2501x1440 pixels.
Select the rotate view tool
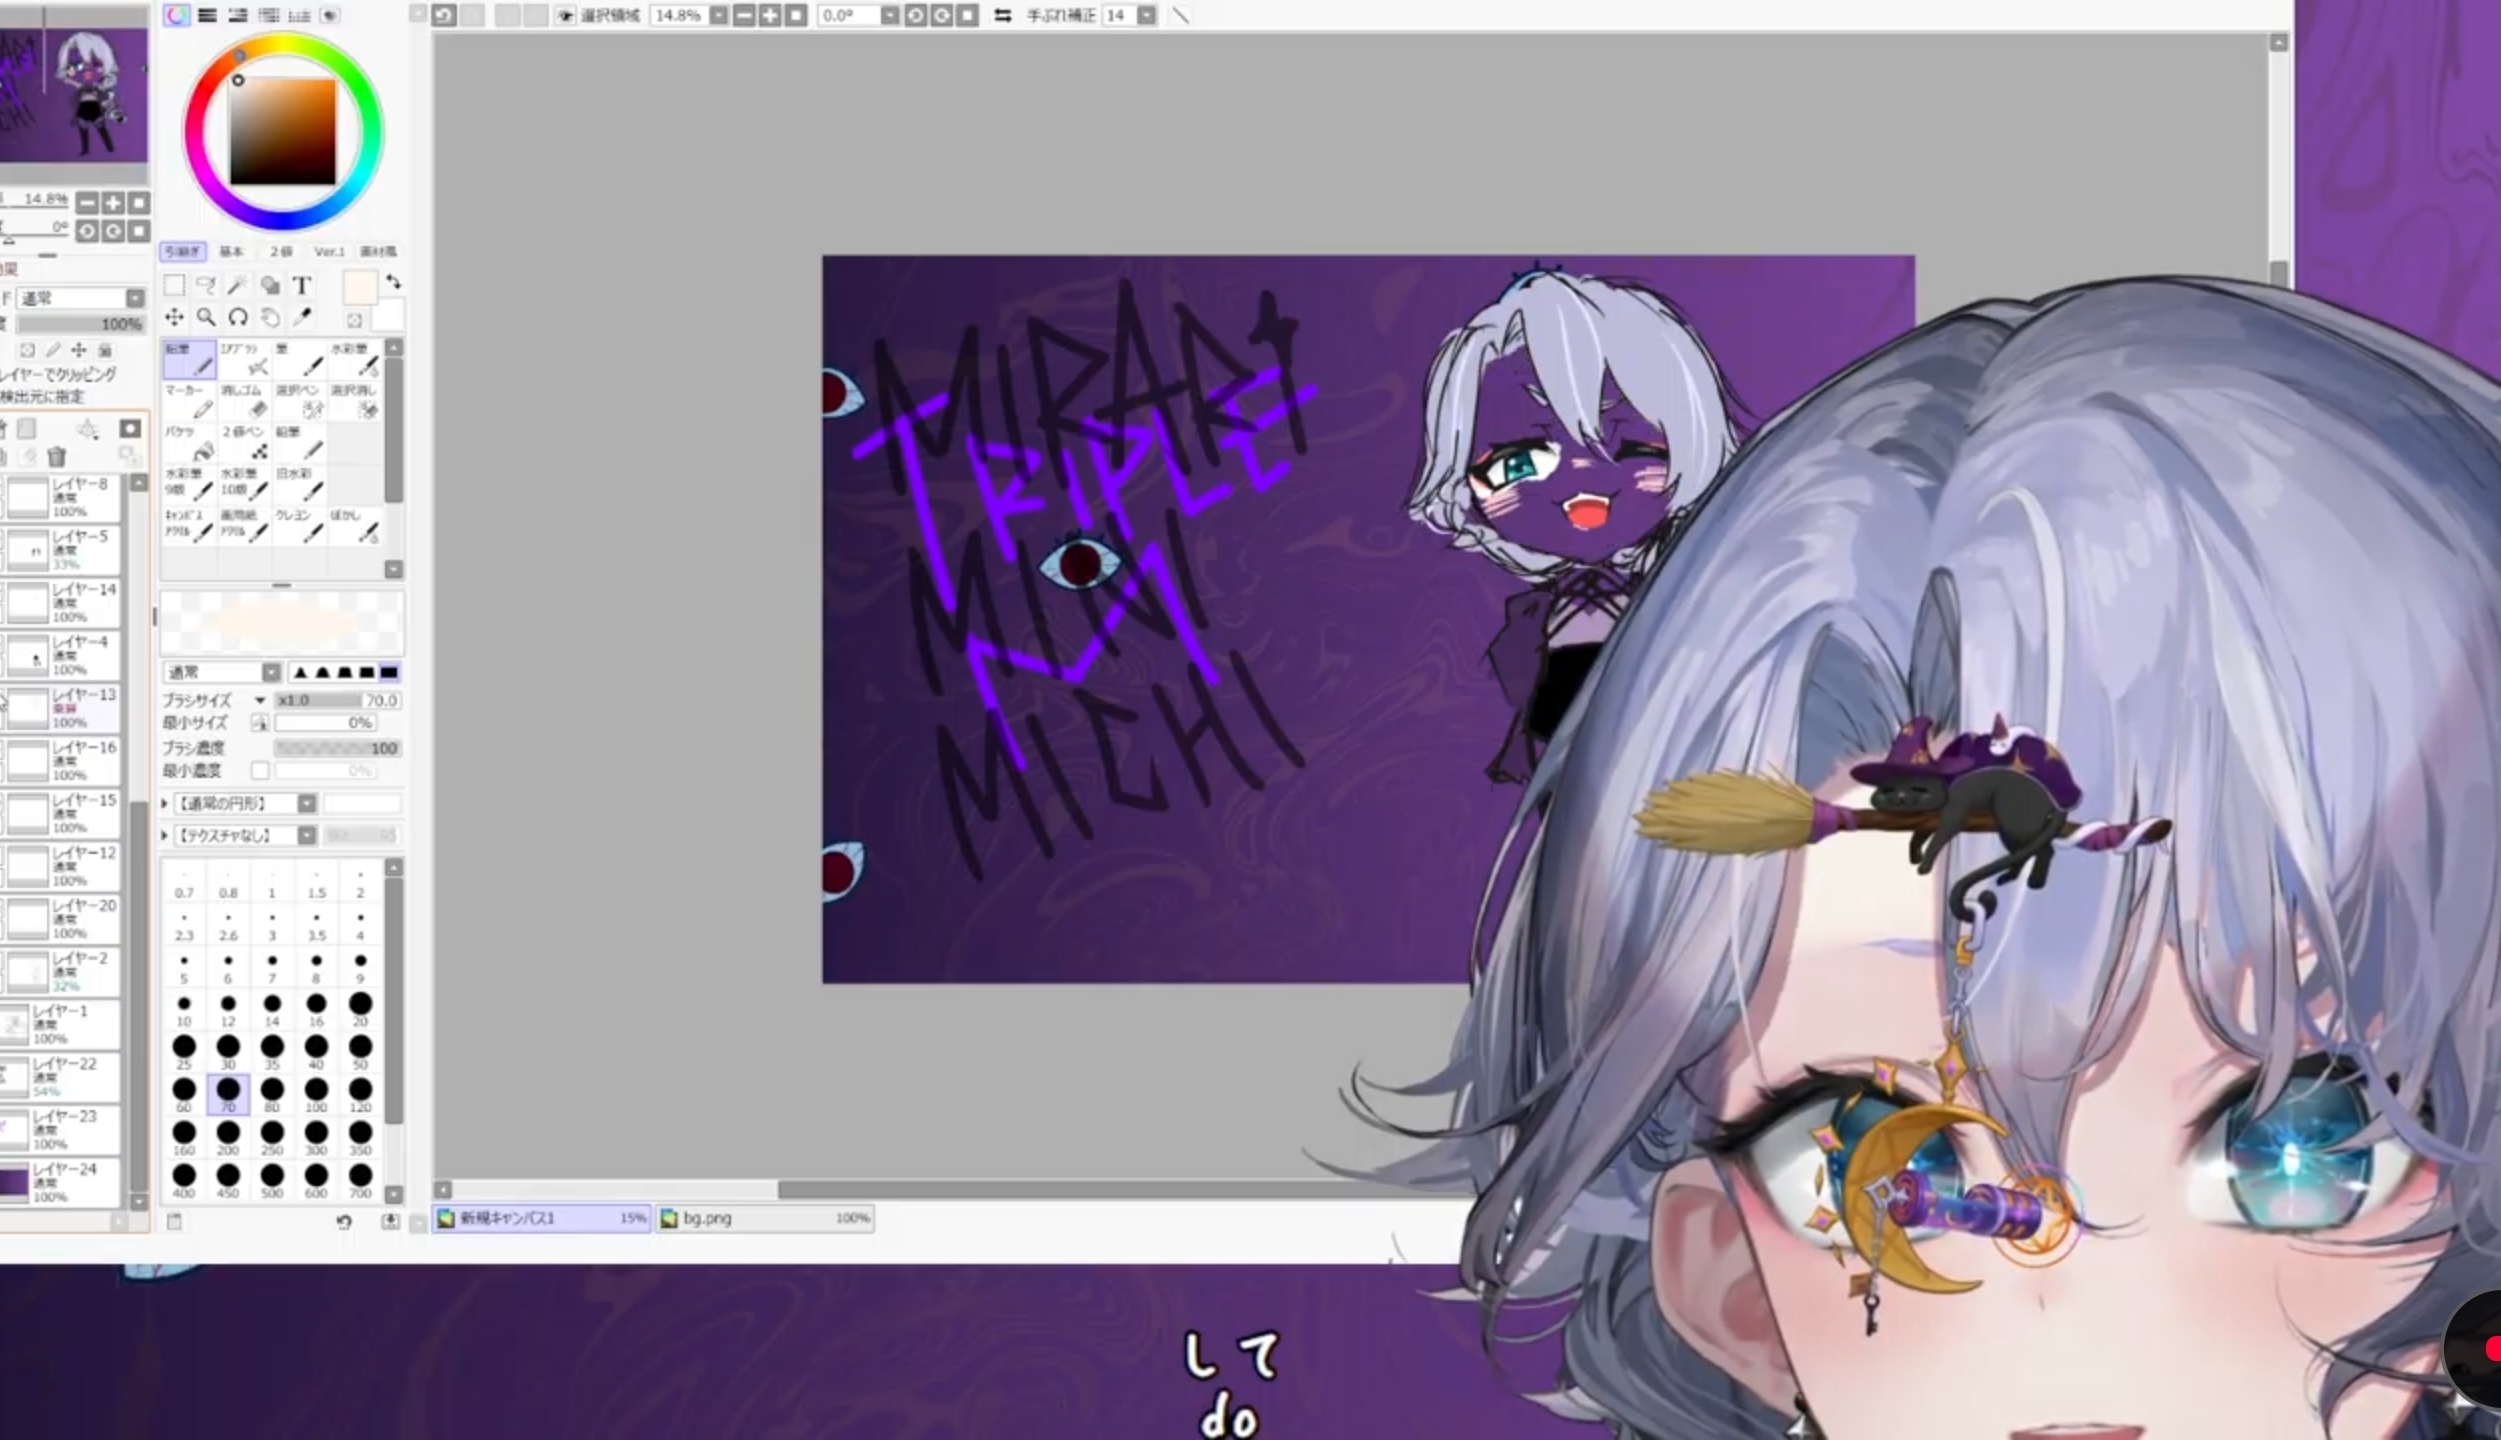(x=238, y=317)
